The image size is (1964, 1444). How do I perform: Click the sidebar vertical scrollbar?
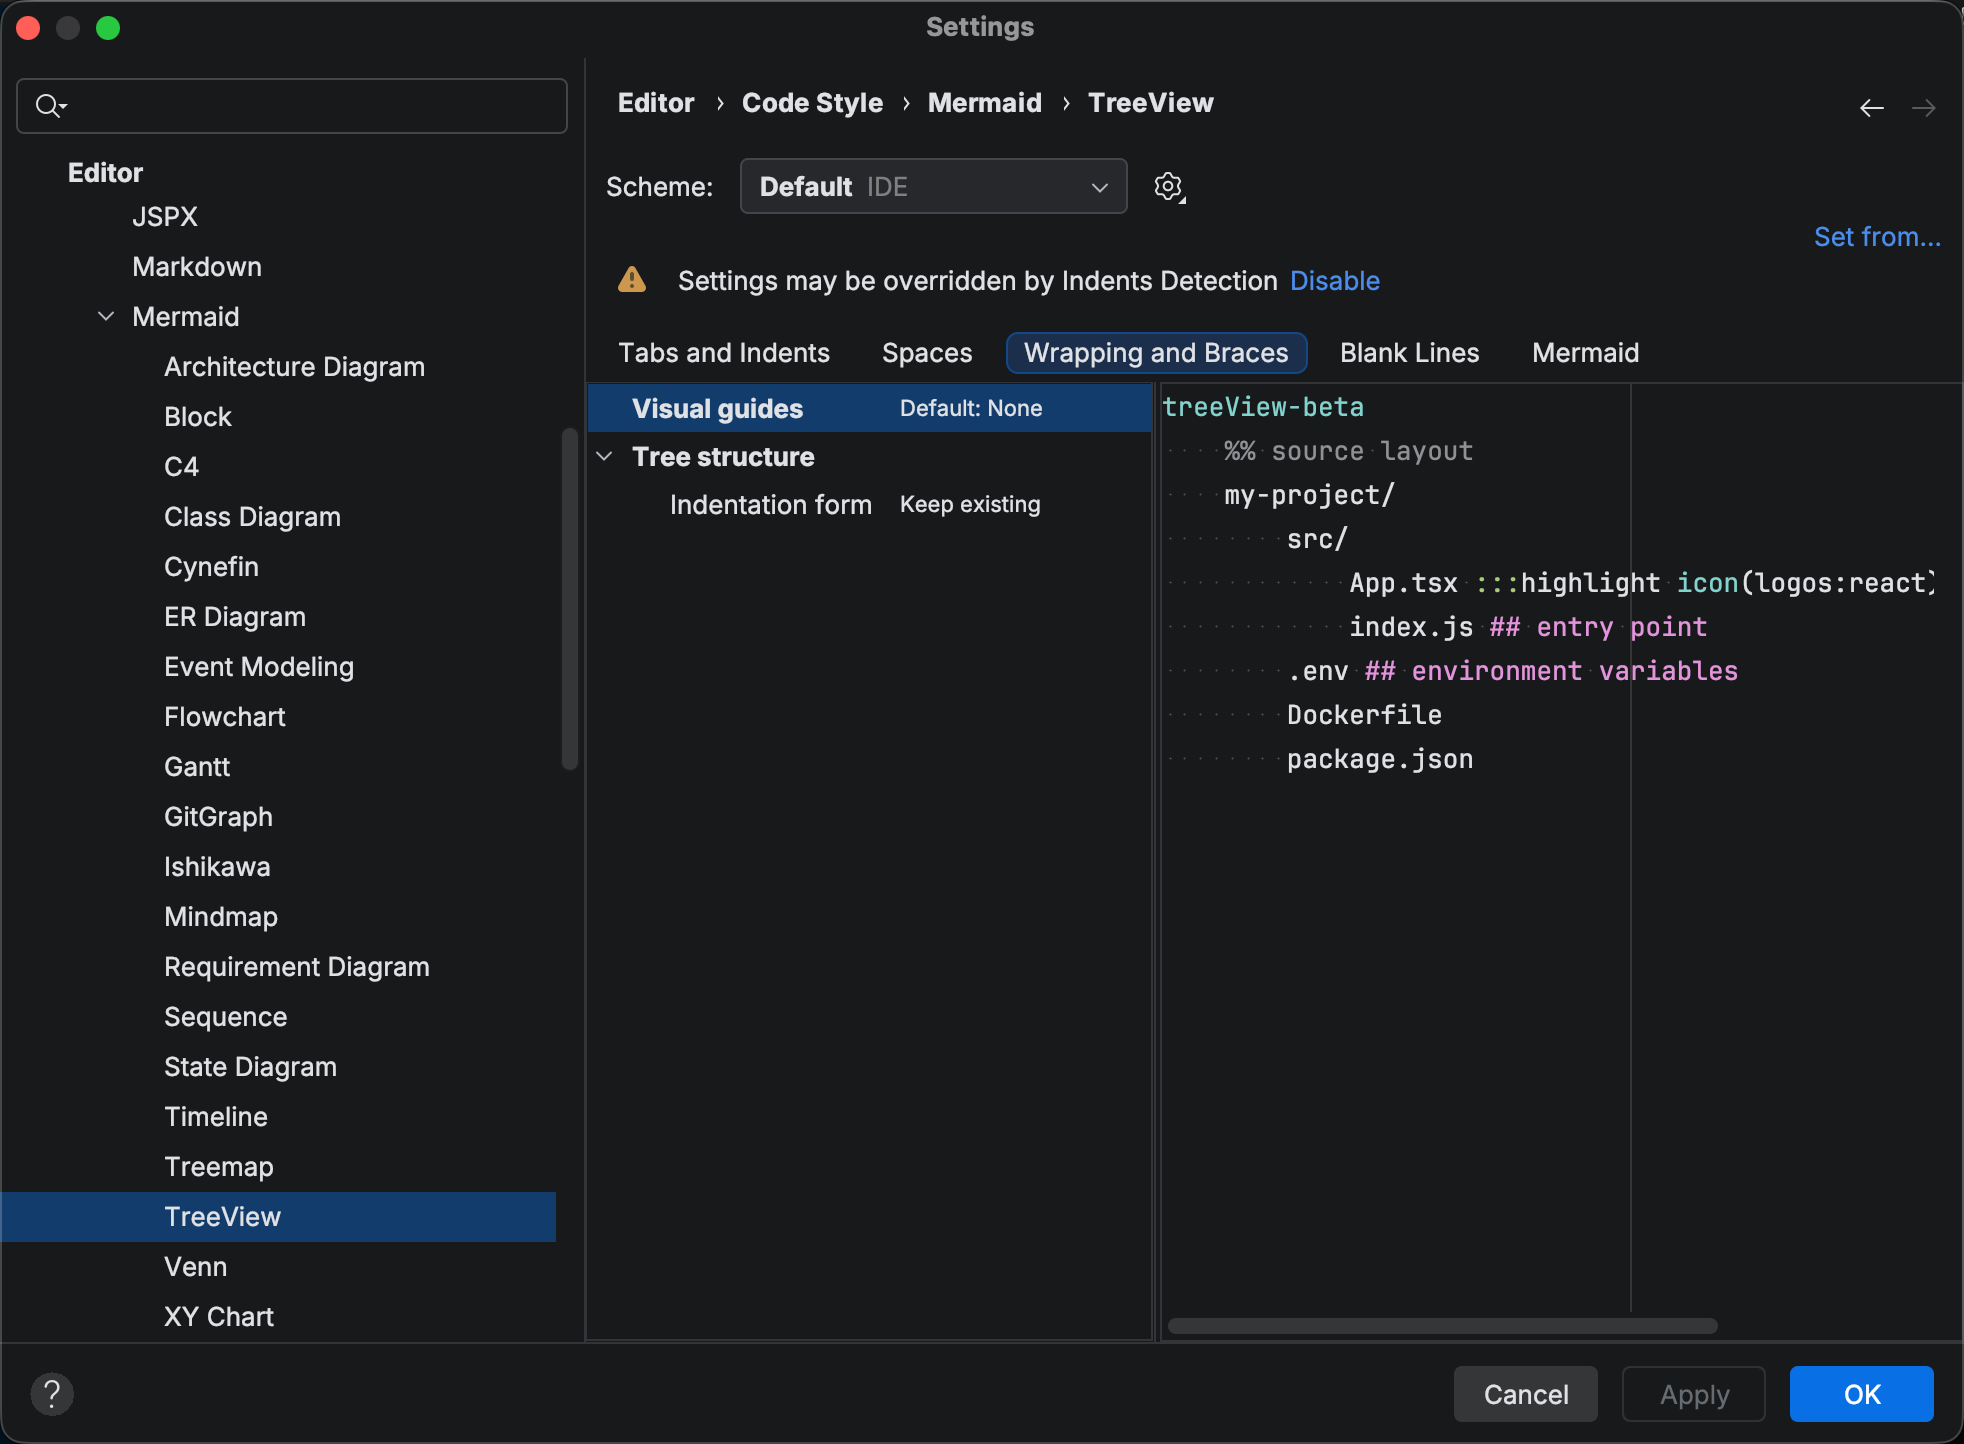[x=570, y=599]
